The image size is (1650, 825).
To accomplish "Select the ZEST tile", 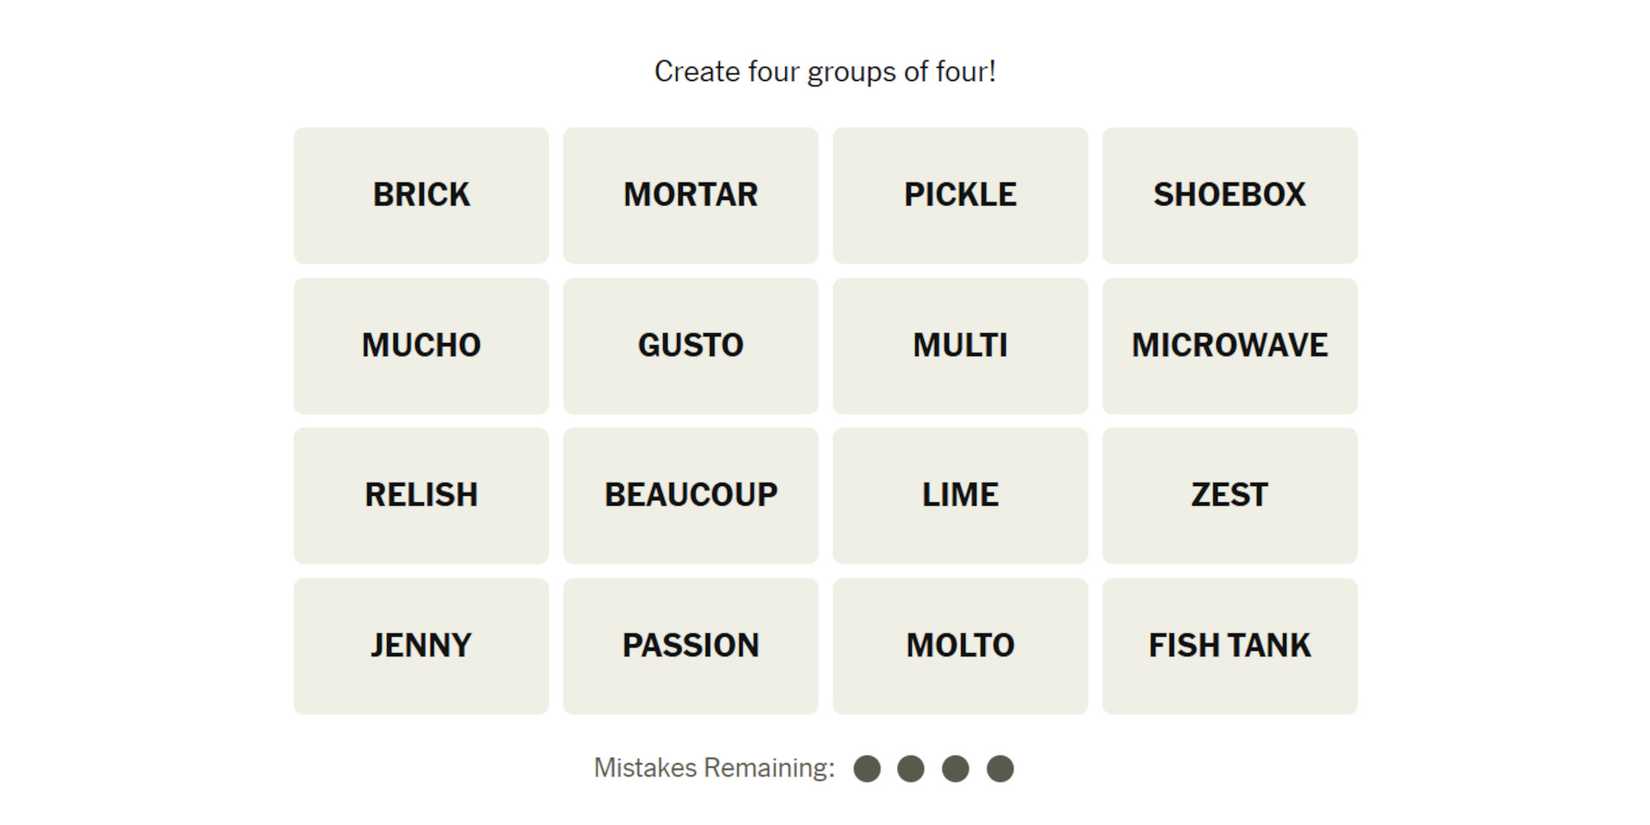I will (1229, 496).
